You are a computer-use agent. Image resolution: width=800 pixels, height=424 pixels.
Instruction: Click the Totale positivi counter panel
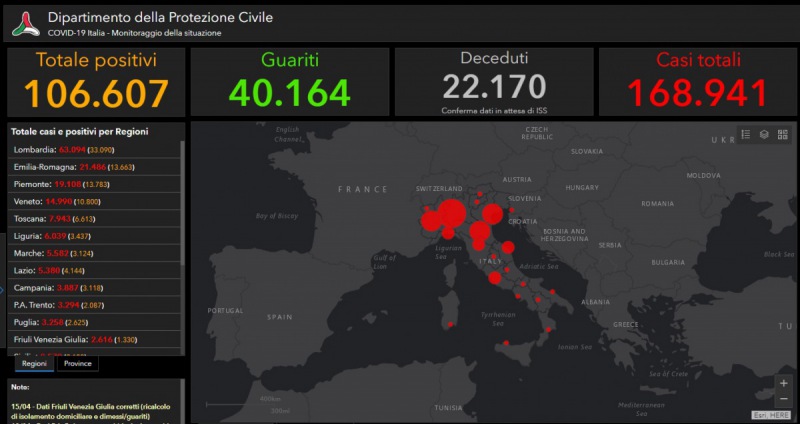tap(96, 82)
